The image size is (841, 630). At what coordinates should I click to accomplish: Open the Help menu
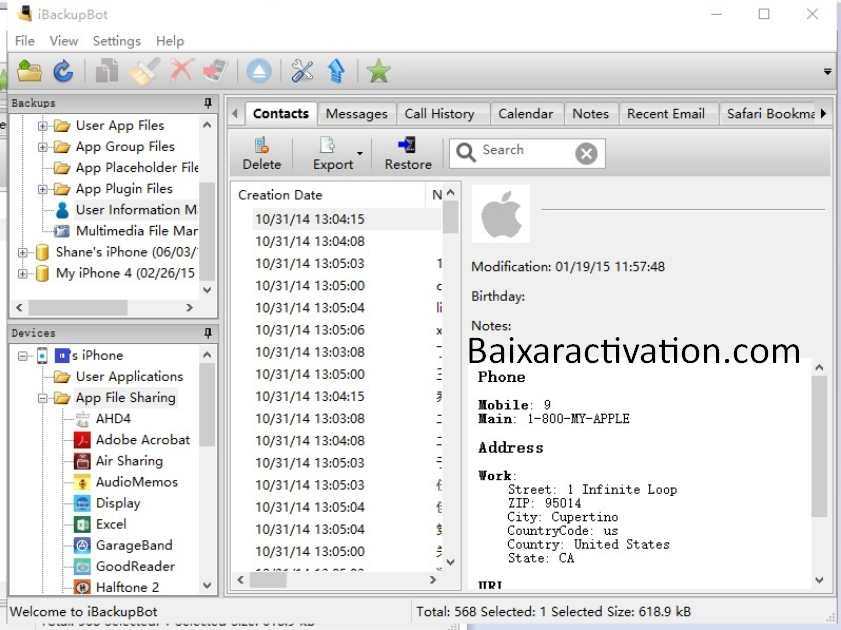coord(170,41)
